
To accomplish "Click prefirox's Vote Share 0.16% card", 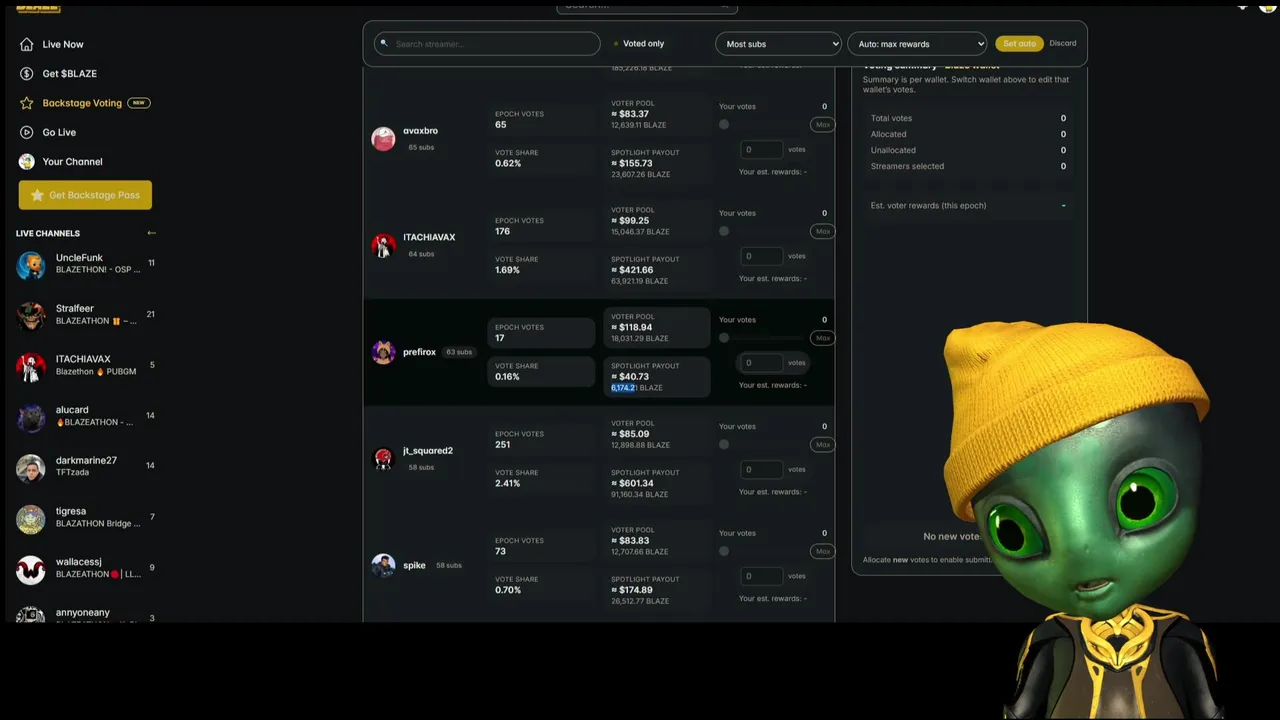I will 541,372.
